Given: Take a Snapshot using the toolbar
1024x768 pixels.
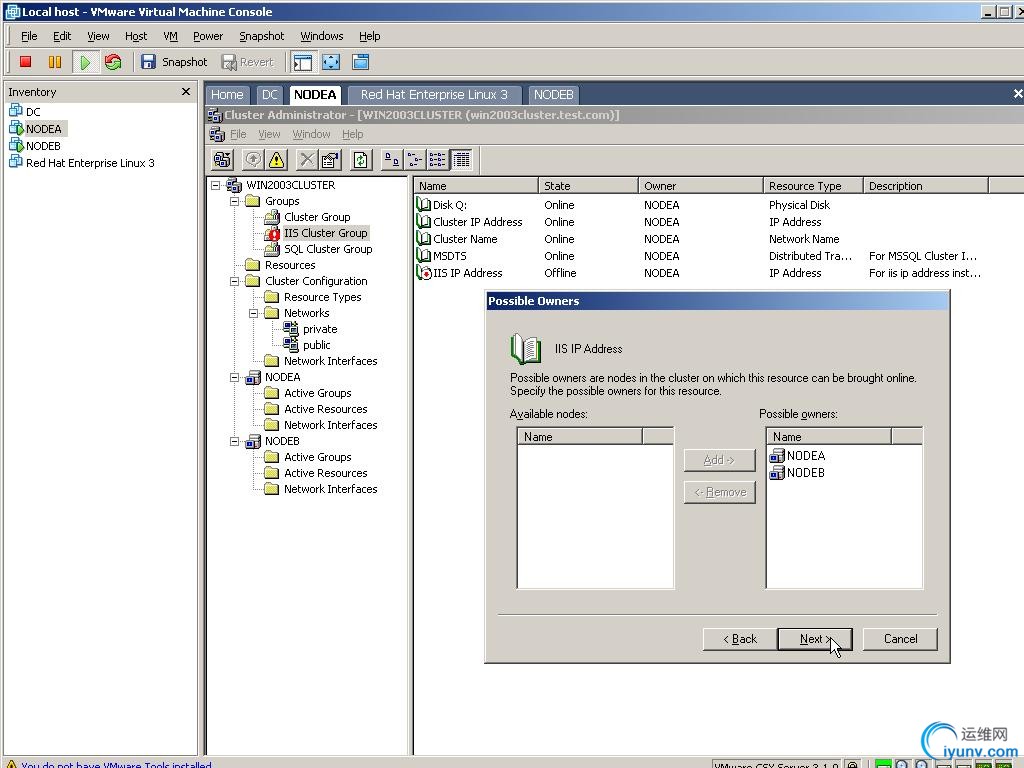Looking at the screenshot, I should point(174,62).
